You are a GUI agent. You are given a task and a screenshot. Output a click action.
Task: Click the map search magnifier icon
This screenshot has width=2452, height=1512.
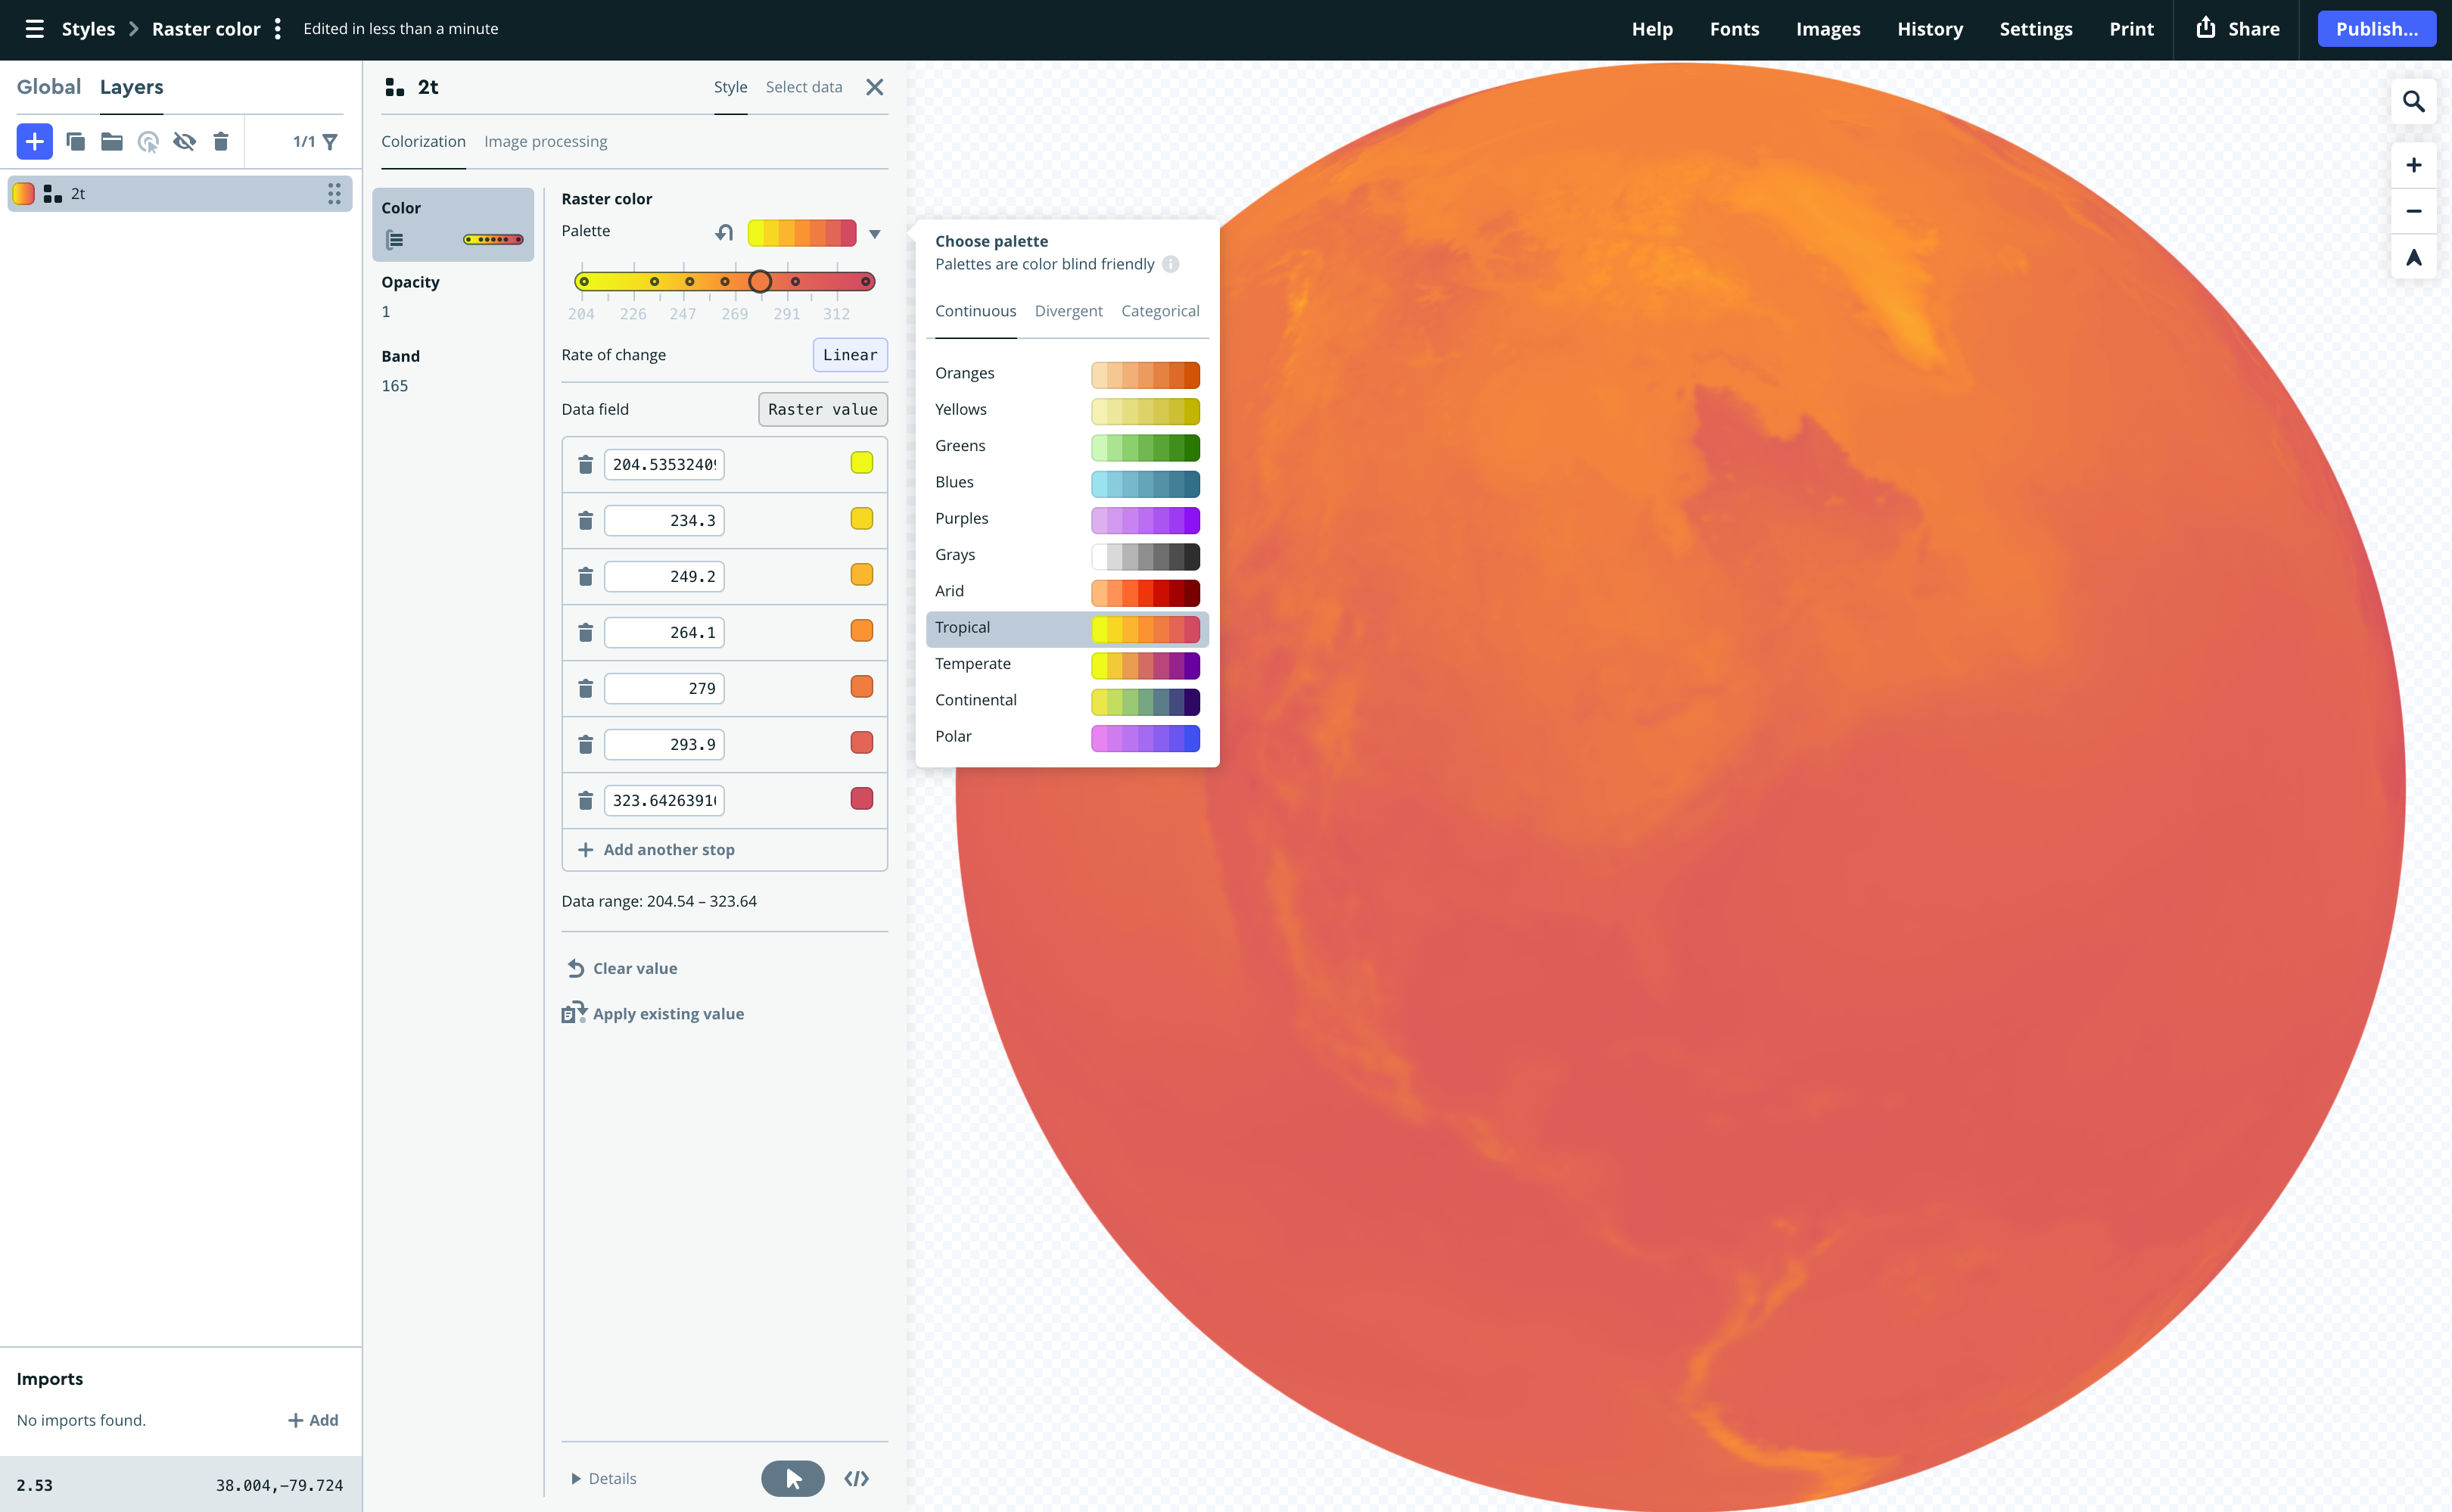[x=2413, y=102]
